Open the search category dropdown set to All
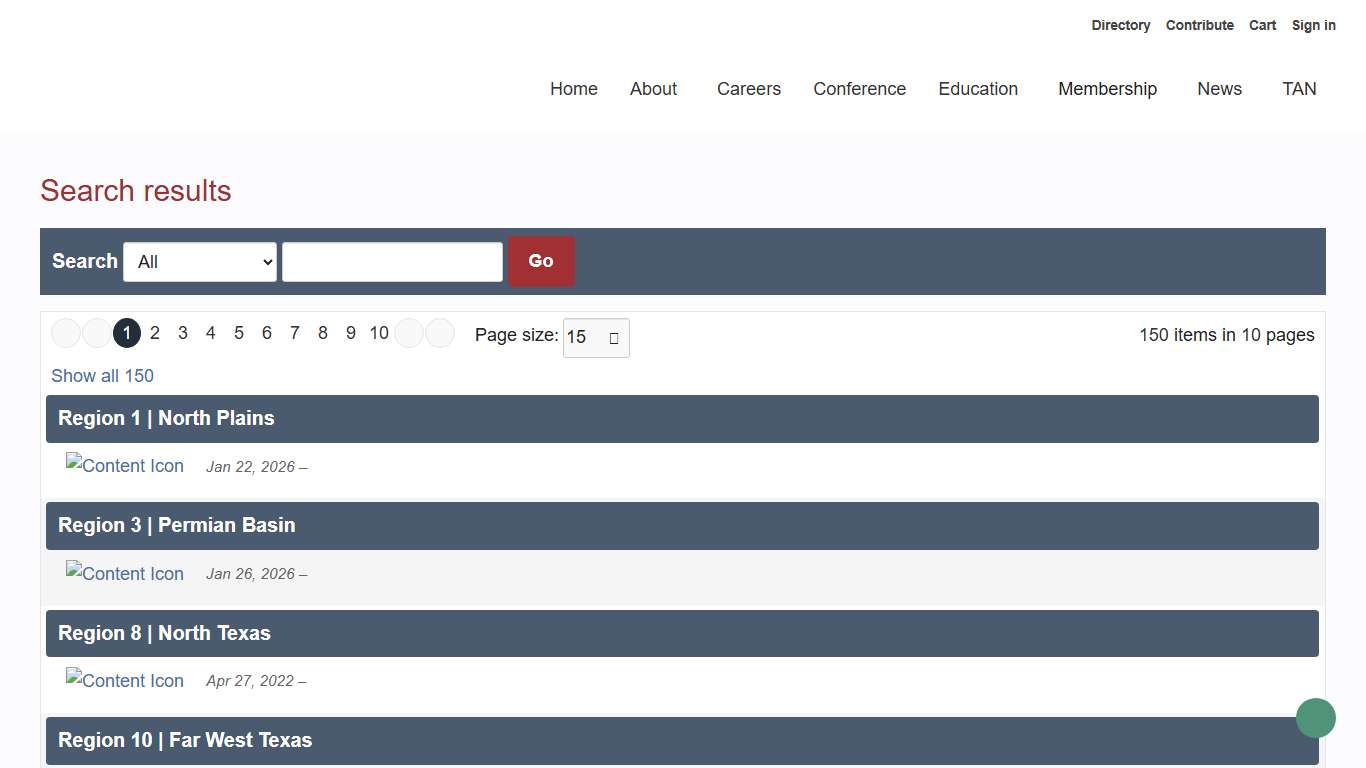This screenshot has width=1366, height=768. (x=200, y=262)
